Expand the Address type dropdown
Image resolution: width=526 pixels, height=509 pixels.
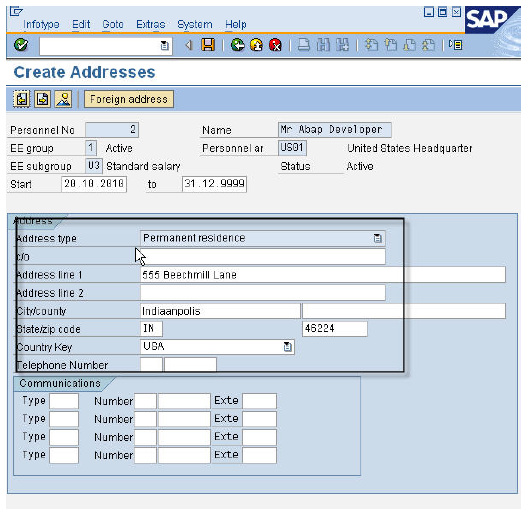coord(377,238)
